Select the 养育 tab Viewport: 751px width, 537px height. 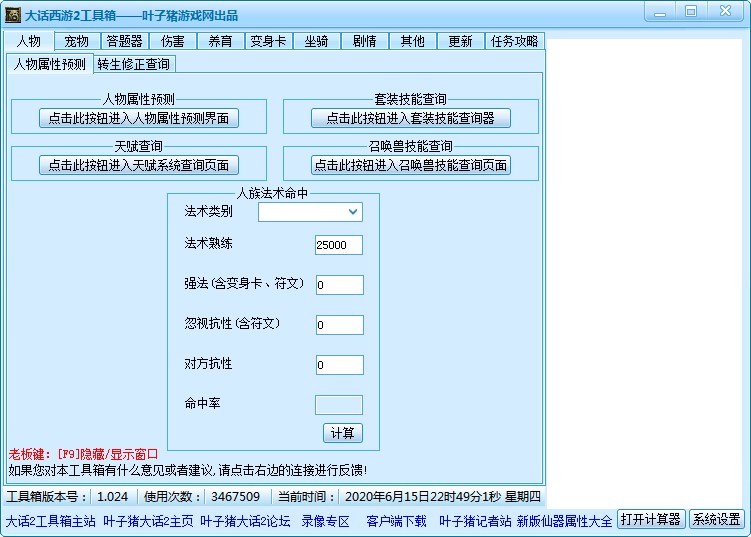point(220,41)
